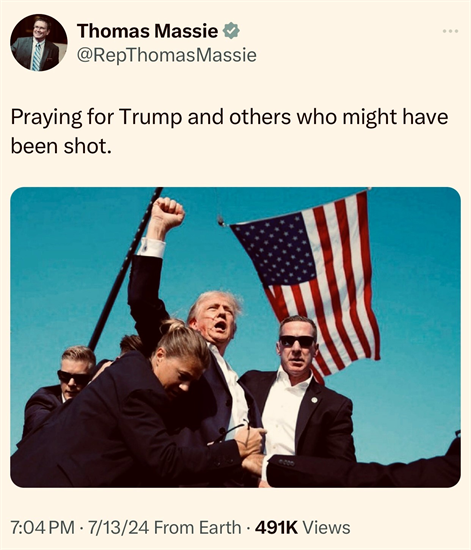Viewport: 471px width, 550px height.
Task: Open the attached rally photo full size
Action: [x=235, y=337]
